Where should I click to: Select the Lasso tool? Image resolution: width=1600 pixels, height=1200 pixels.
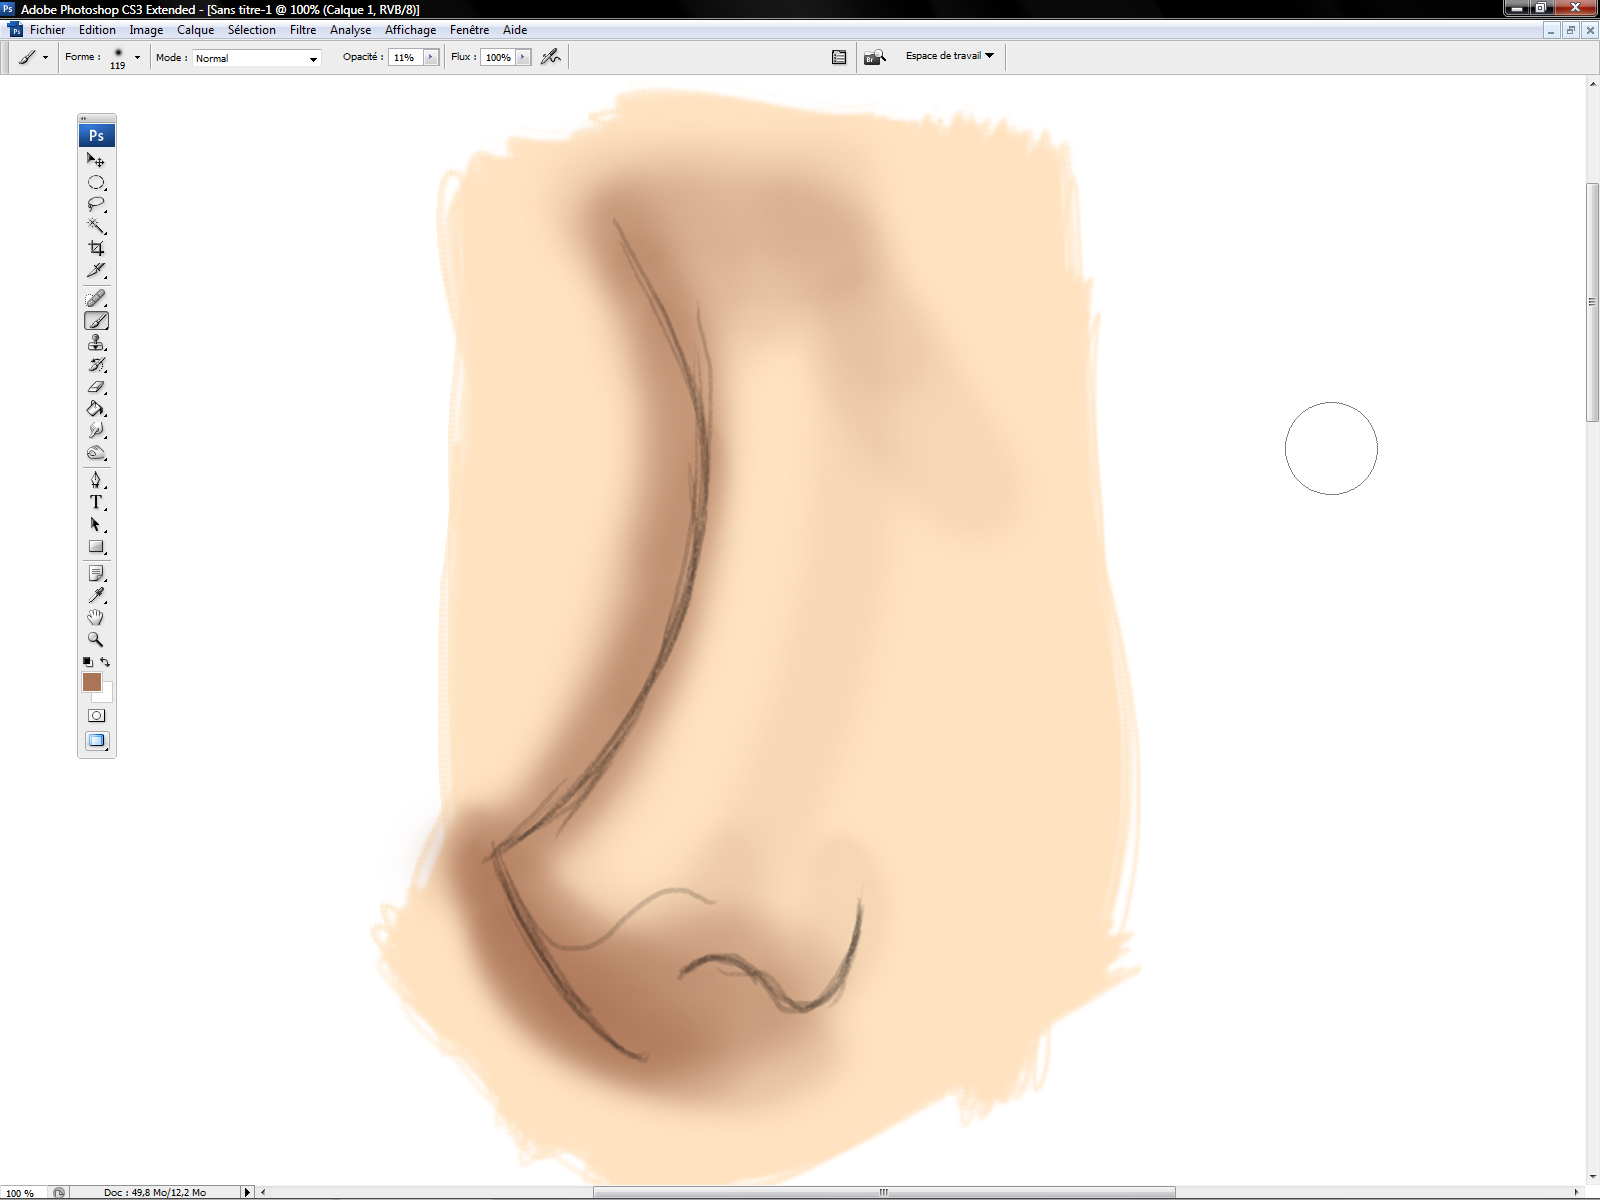tap(96, 204)
